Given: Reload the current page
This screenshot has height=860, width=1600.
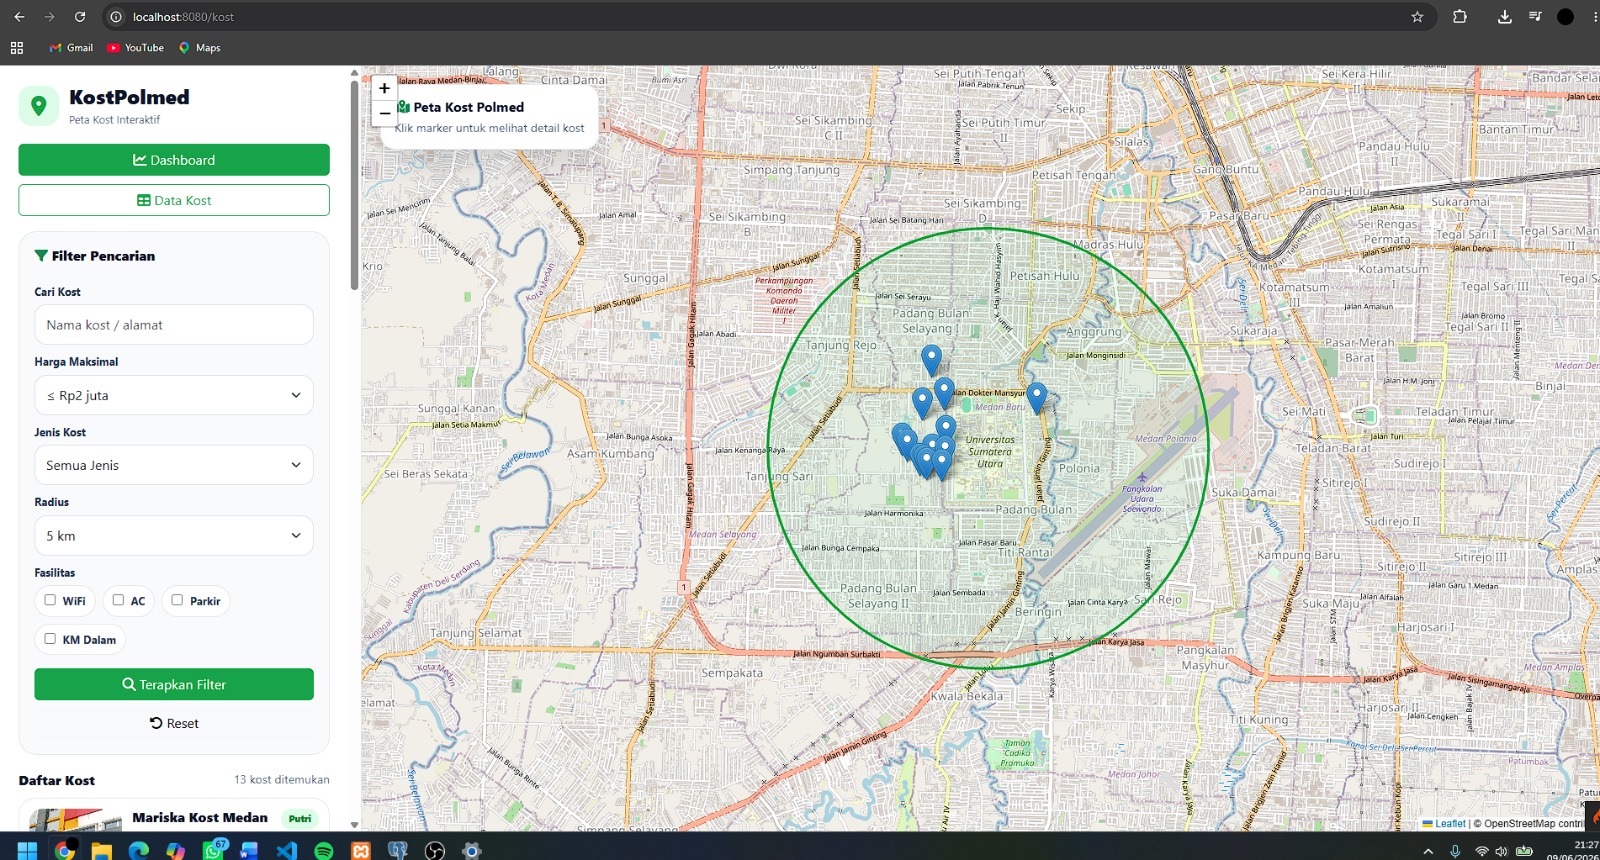Looking at the screenshot, I should tap(80, 17).
